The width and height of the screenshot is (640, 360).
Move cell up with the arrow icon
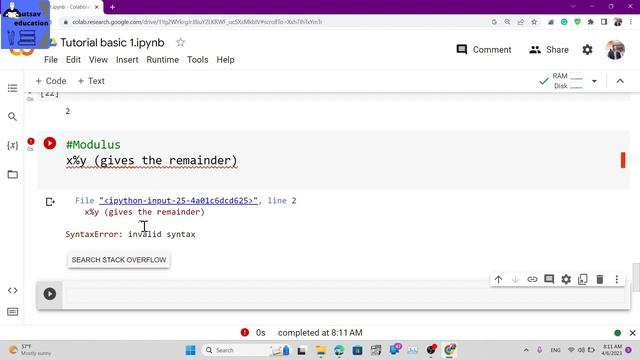pos(498,280)
